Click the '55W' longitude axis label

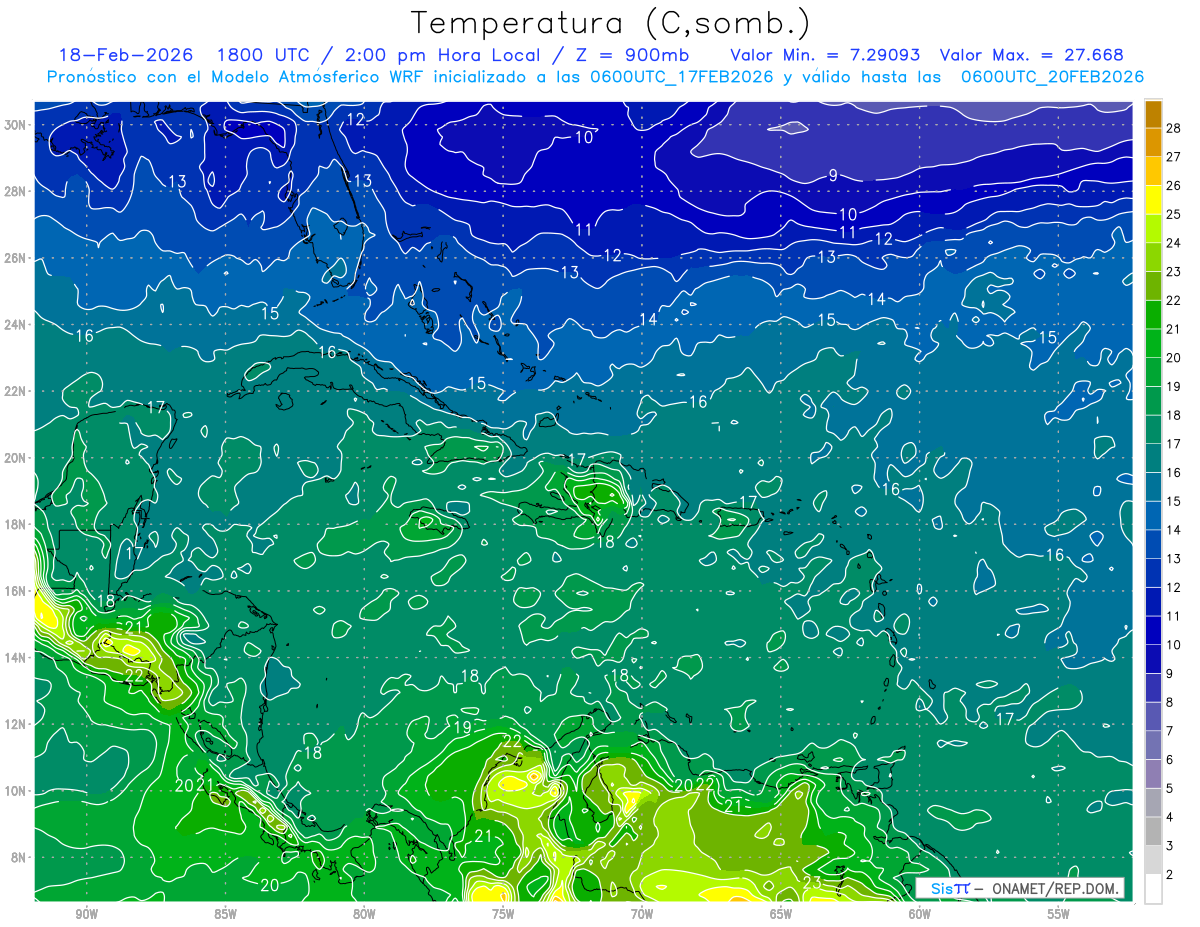coord(1059,914)
